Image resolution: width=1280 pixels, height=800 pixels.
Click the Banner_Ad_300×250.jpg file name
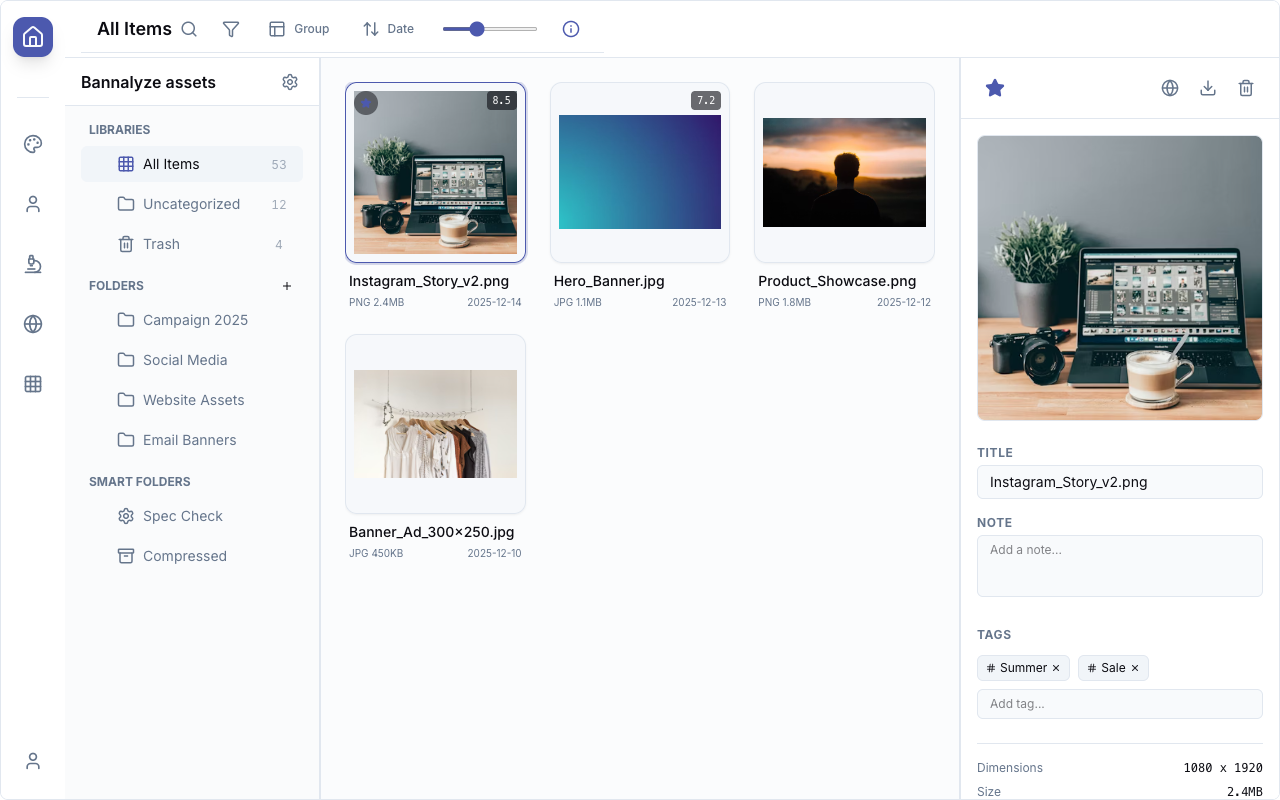pyautogui.click(x=431, y=532)
